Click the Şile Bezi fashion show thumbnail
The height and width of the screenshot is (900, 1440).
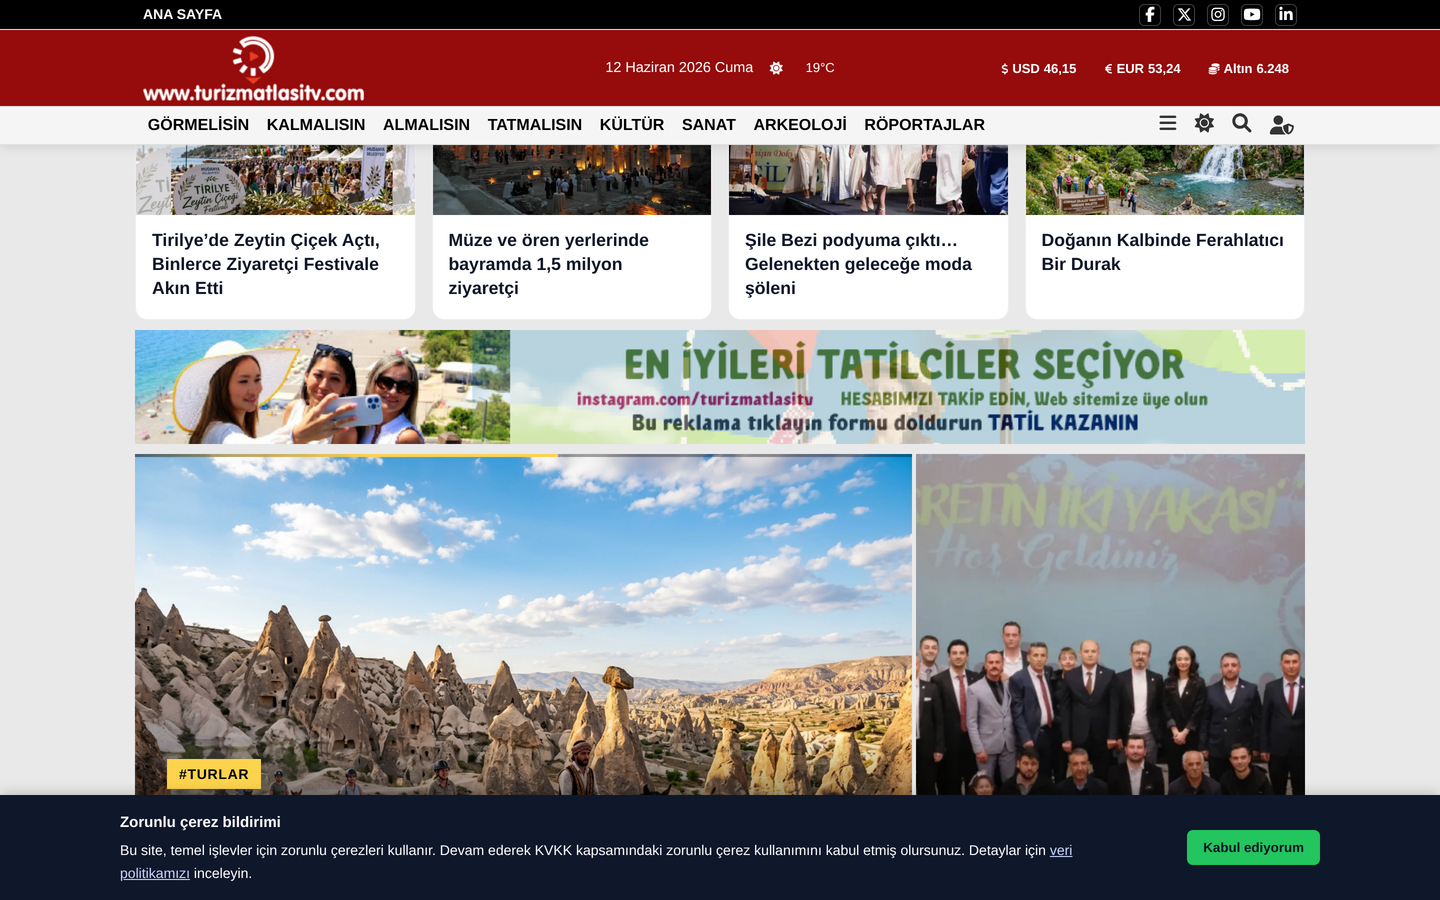868,180
